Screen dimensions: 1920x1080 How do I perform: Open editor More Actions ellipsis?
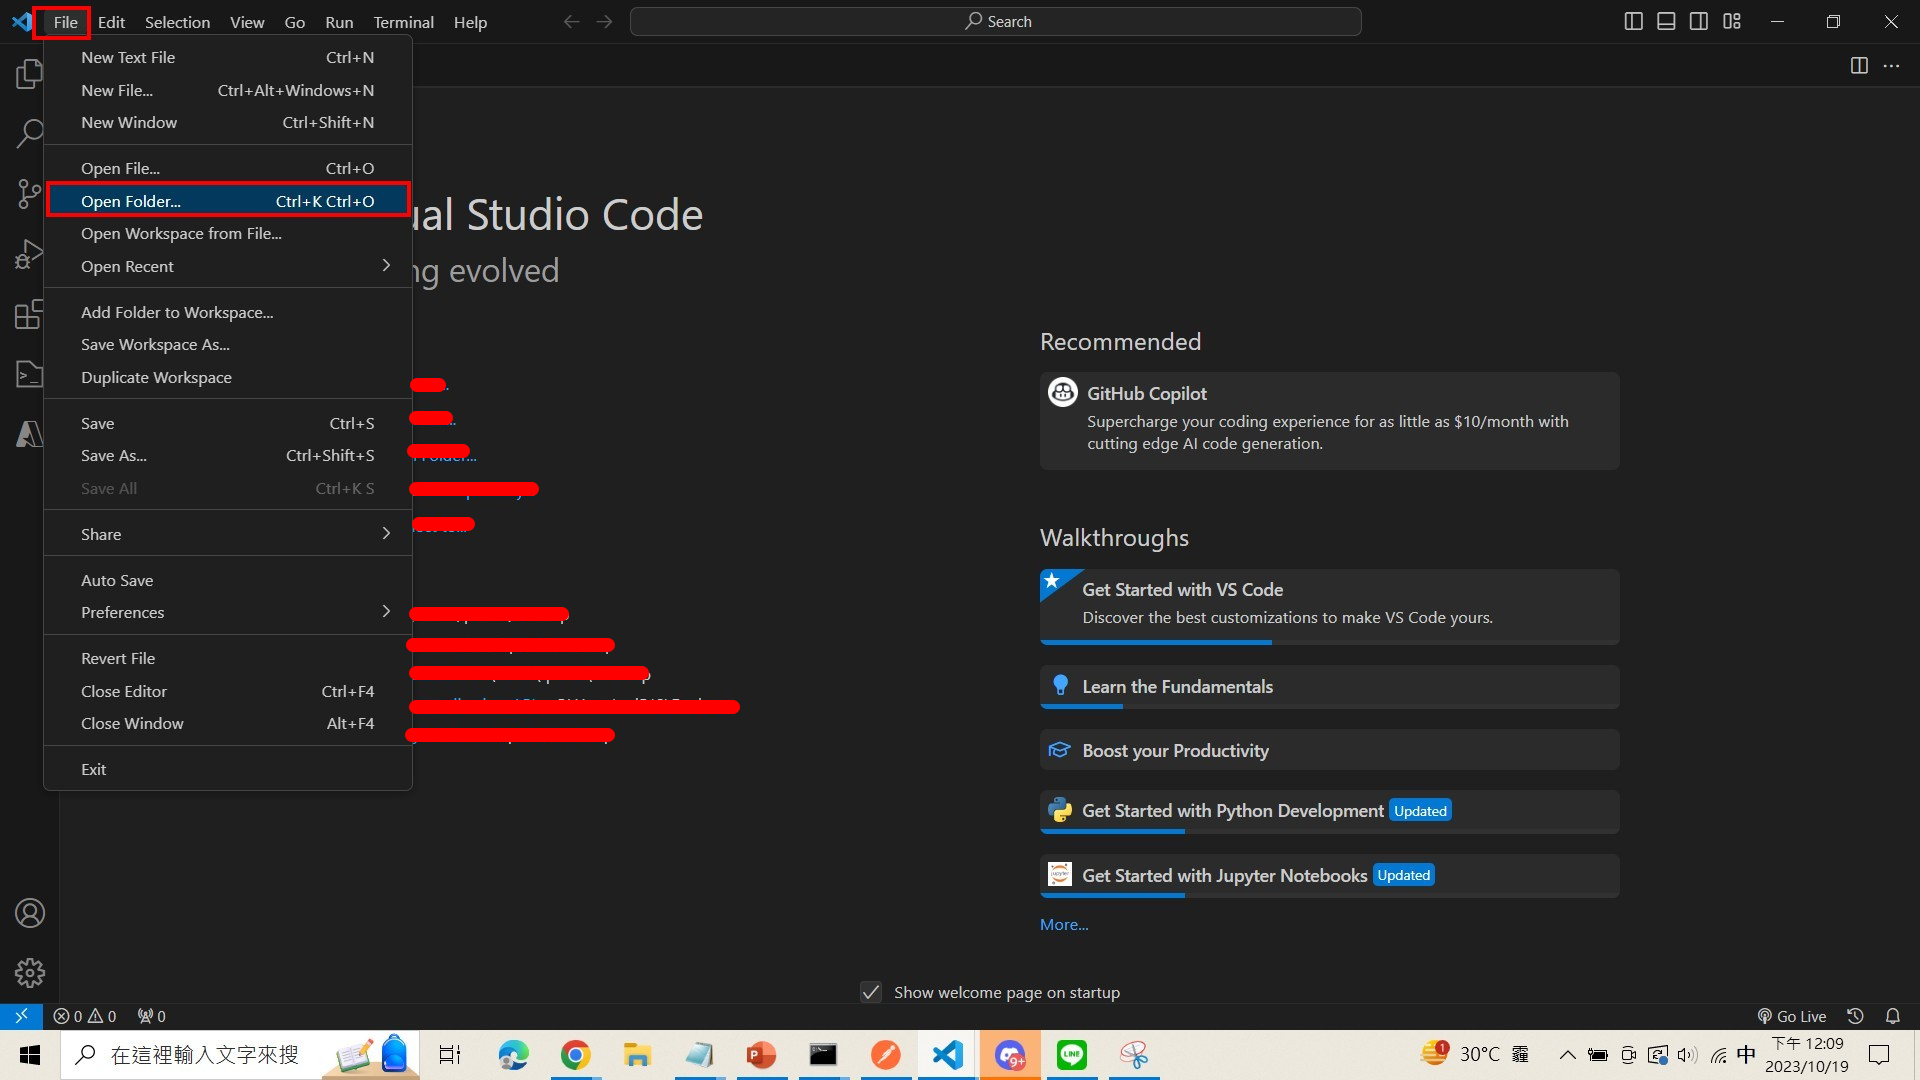pos(1891,65)
